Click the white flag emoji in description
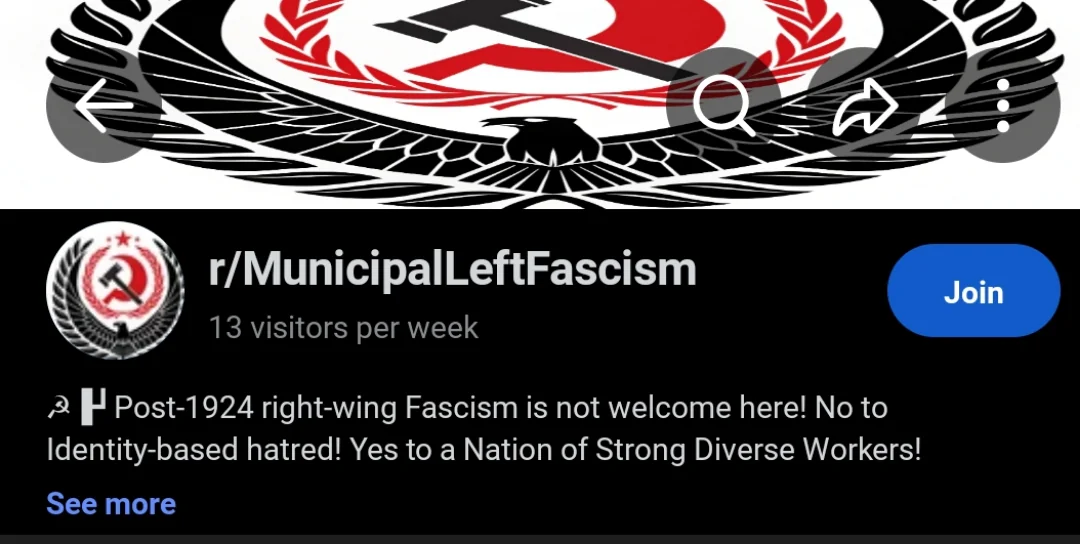 point(93,407)
